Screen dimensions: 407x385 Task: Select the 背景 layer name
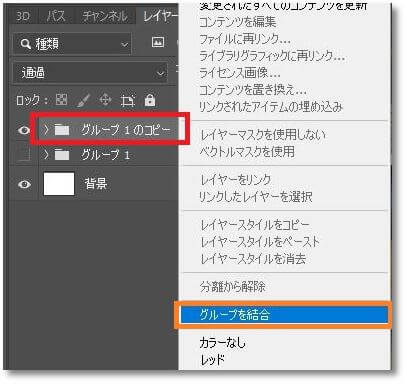coord(96,184)
